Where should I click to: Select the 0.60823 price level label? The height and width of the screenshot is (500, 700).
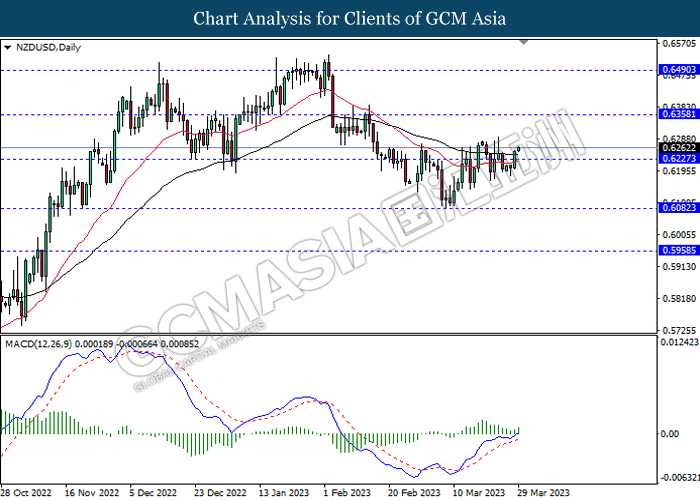click(x=679, y=208)
